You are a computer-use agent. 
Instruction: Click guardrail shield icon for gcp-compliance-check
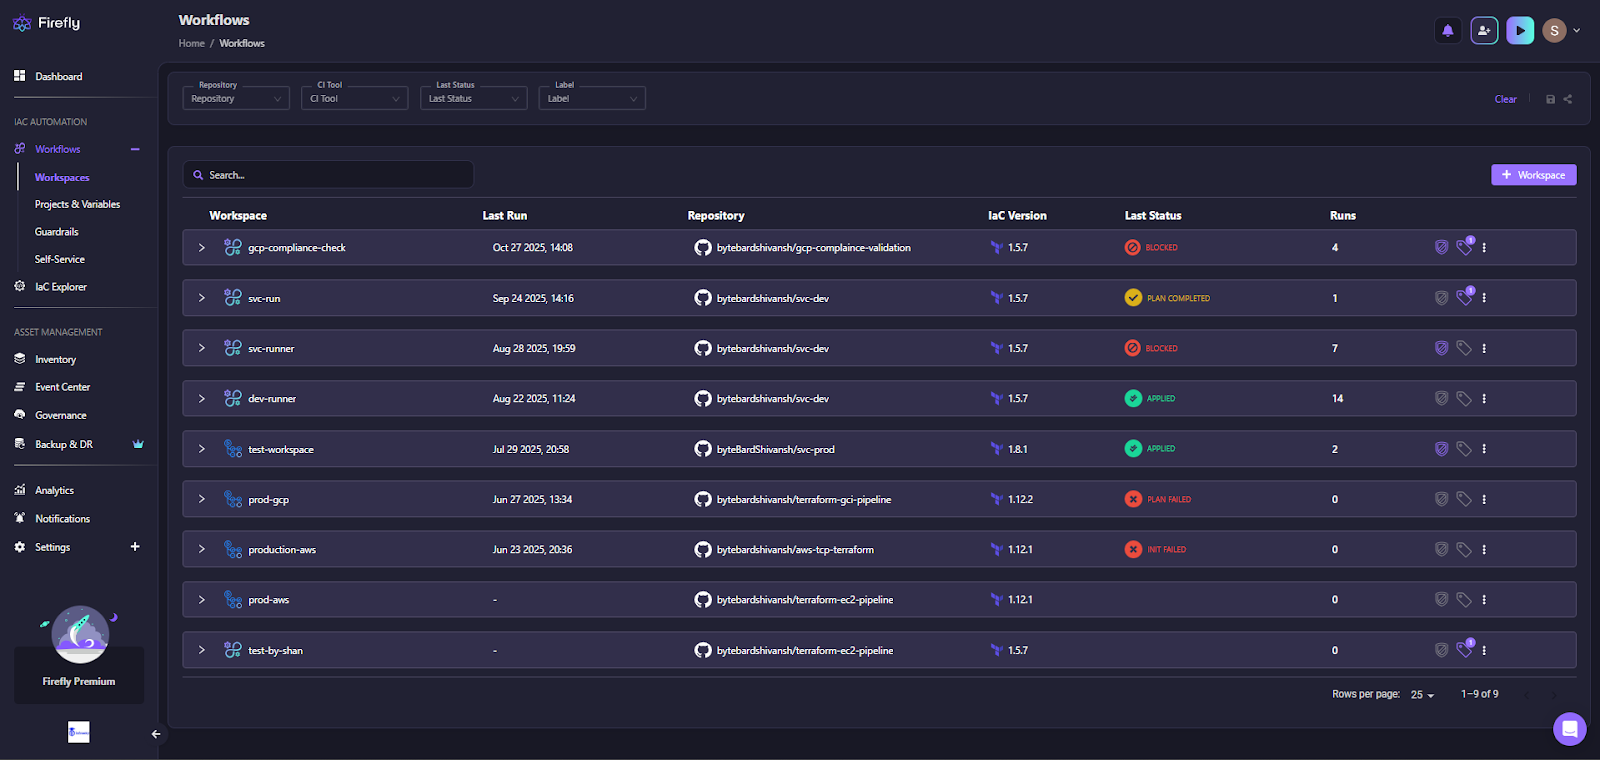pos(1441,247)
